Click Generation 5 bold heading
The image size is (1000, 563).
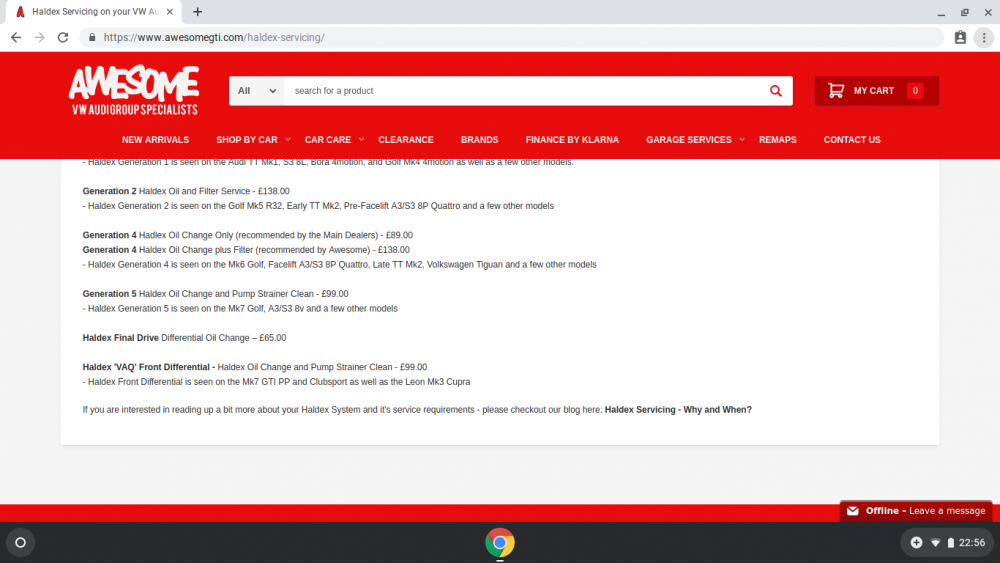pos(109,293)
